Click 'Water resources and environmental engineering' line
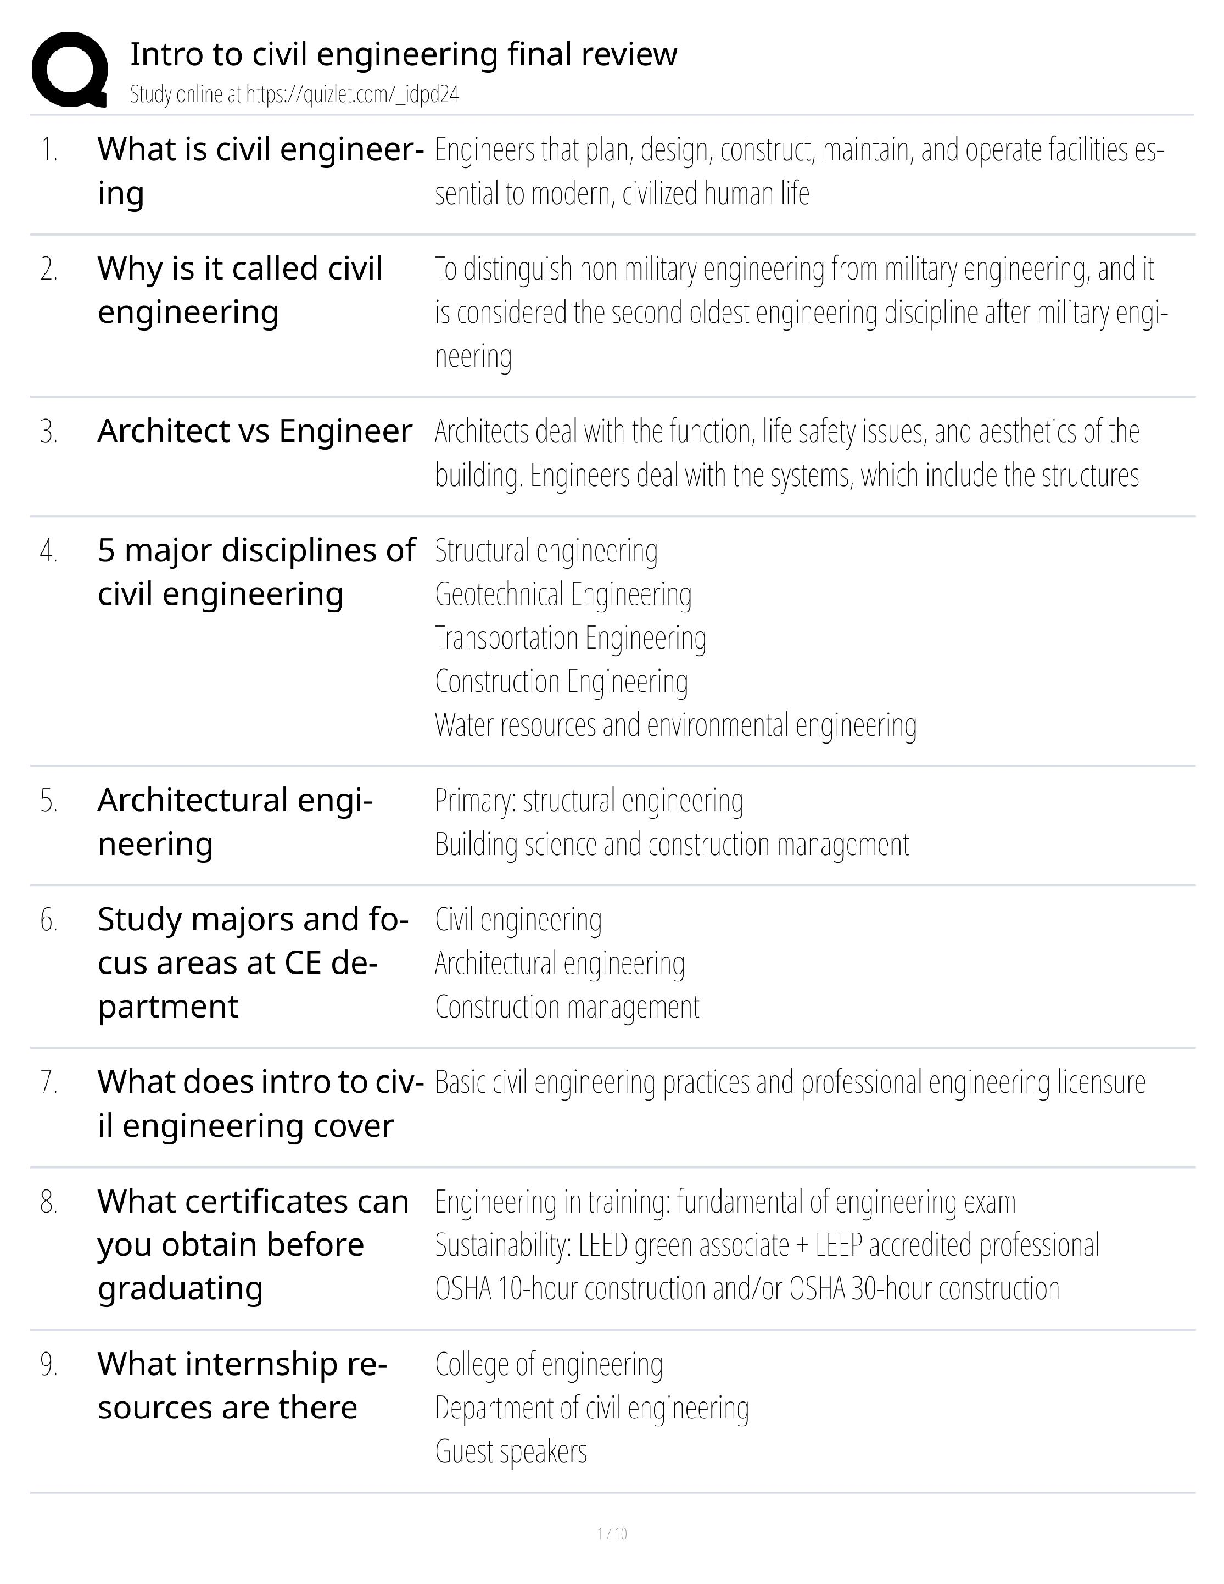This screenshot has height=1584, width=1224. click(x=675, y=725)
